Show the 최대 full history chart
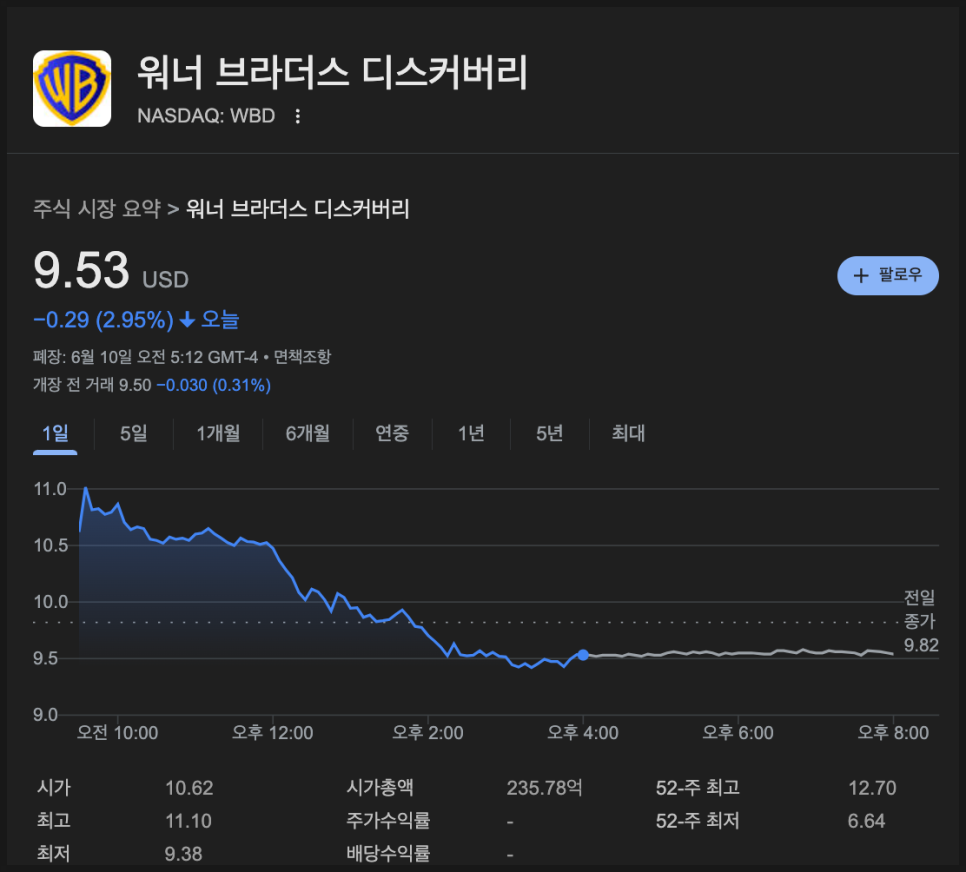This screenshot has height=872, width=966. [628, 433]
